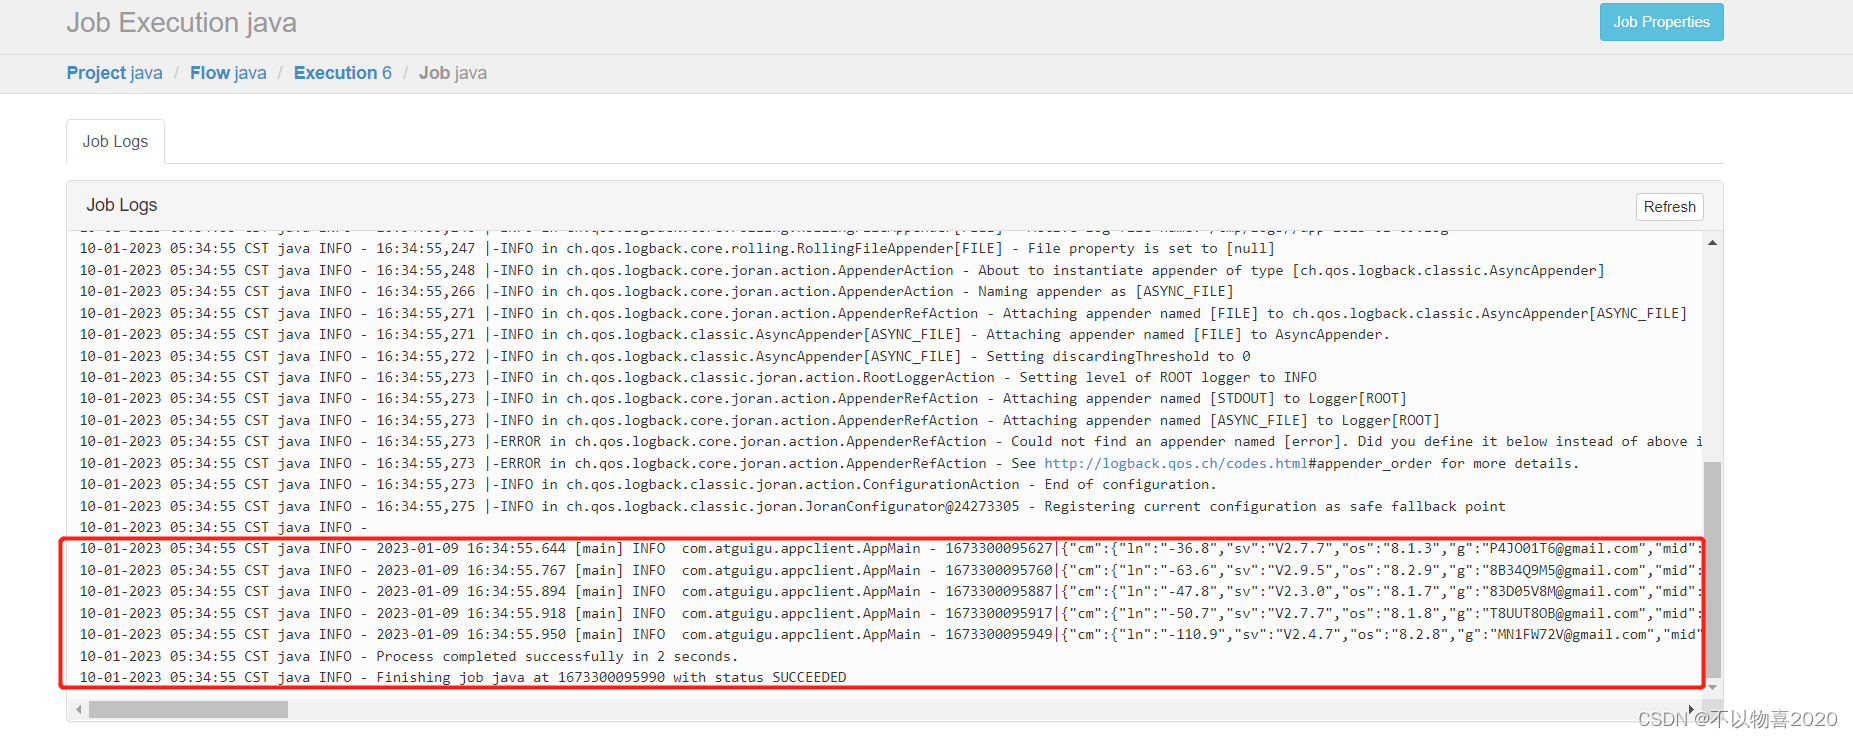This screenshot has height=738, width=1853.
Task: Click 'Attaching appender named [STDOUT]' line
Action: coord(743,398)
